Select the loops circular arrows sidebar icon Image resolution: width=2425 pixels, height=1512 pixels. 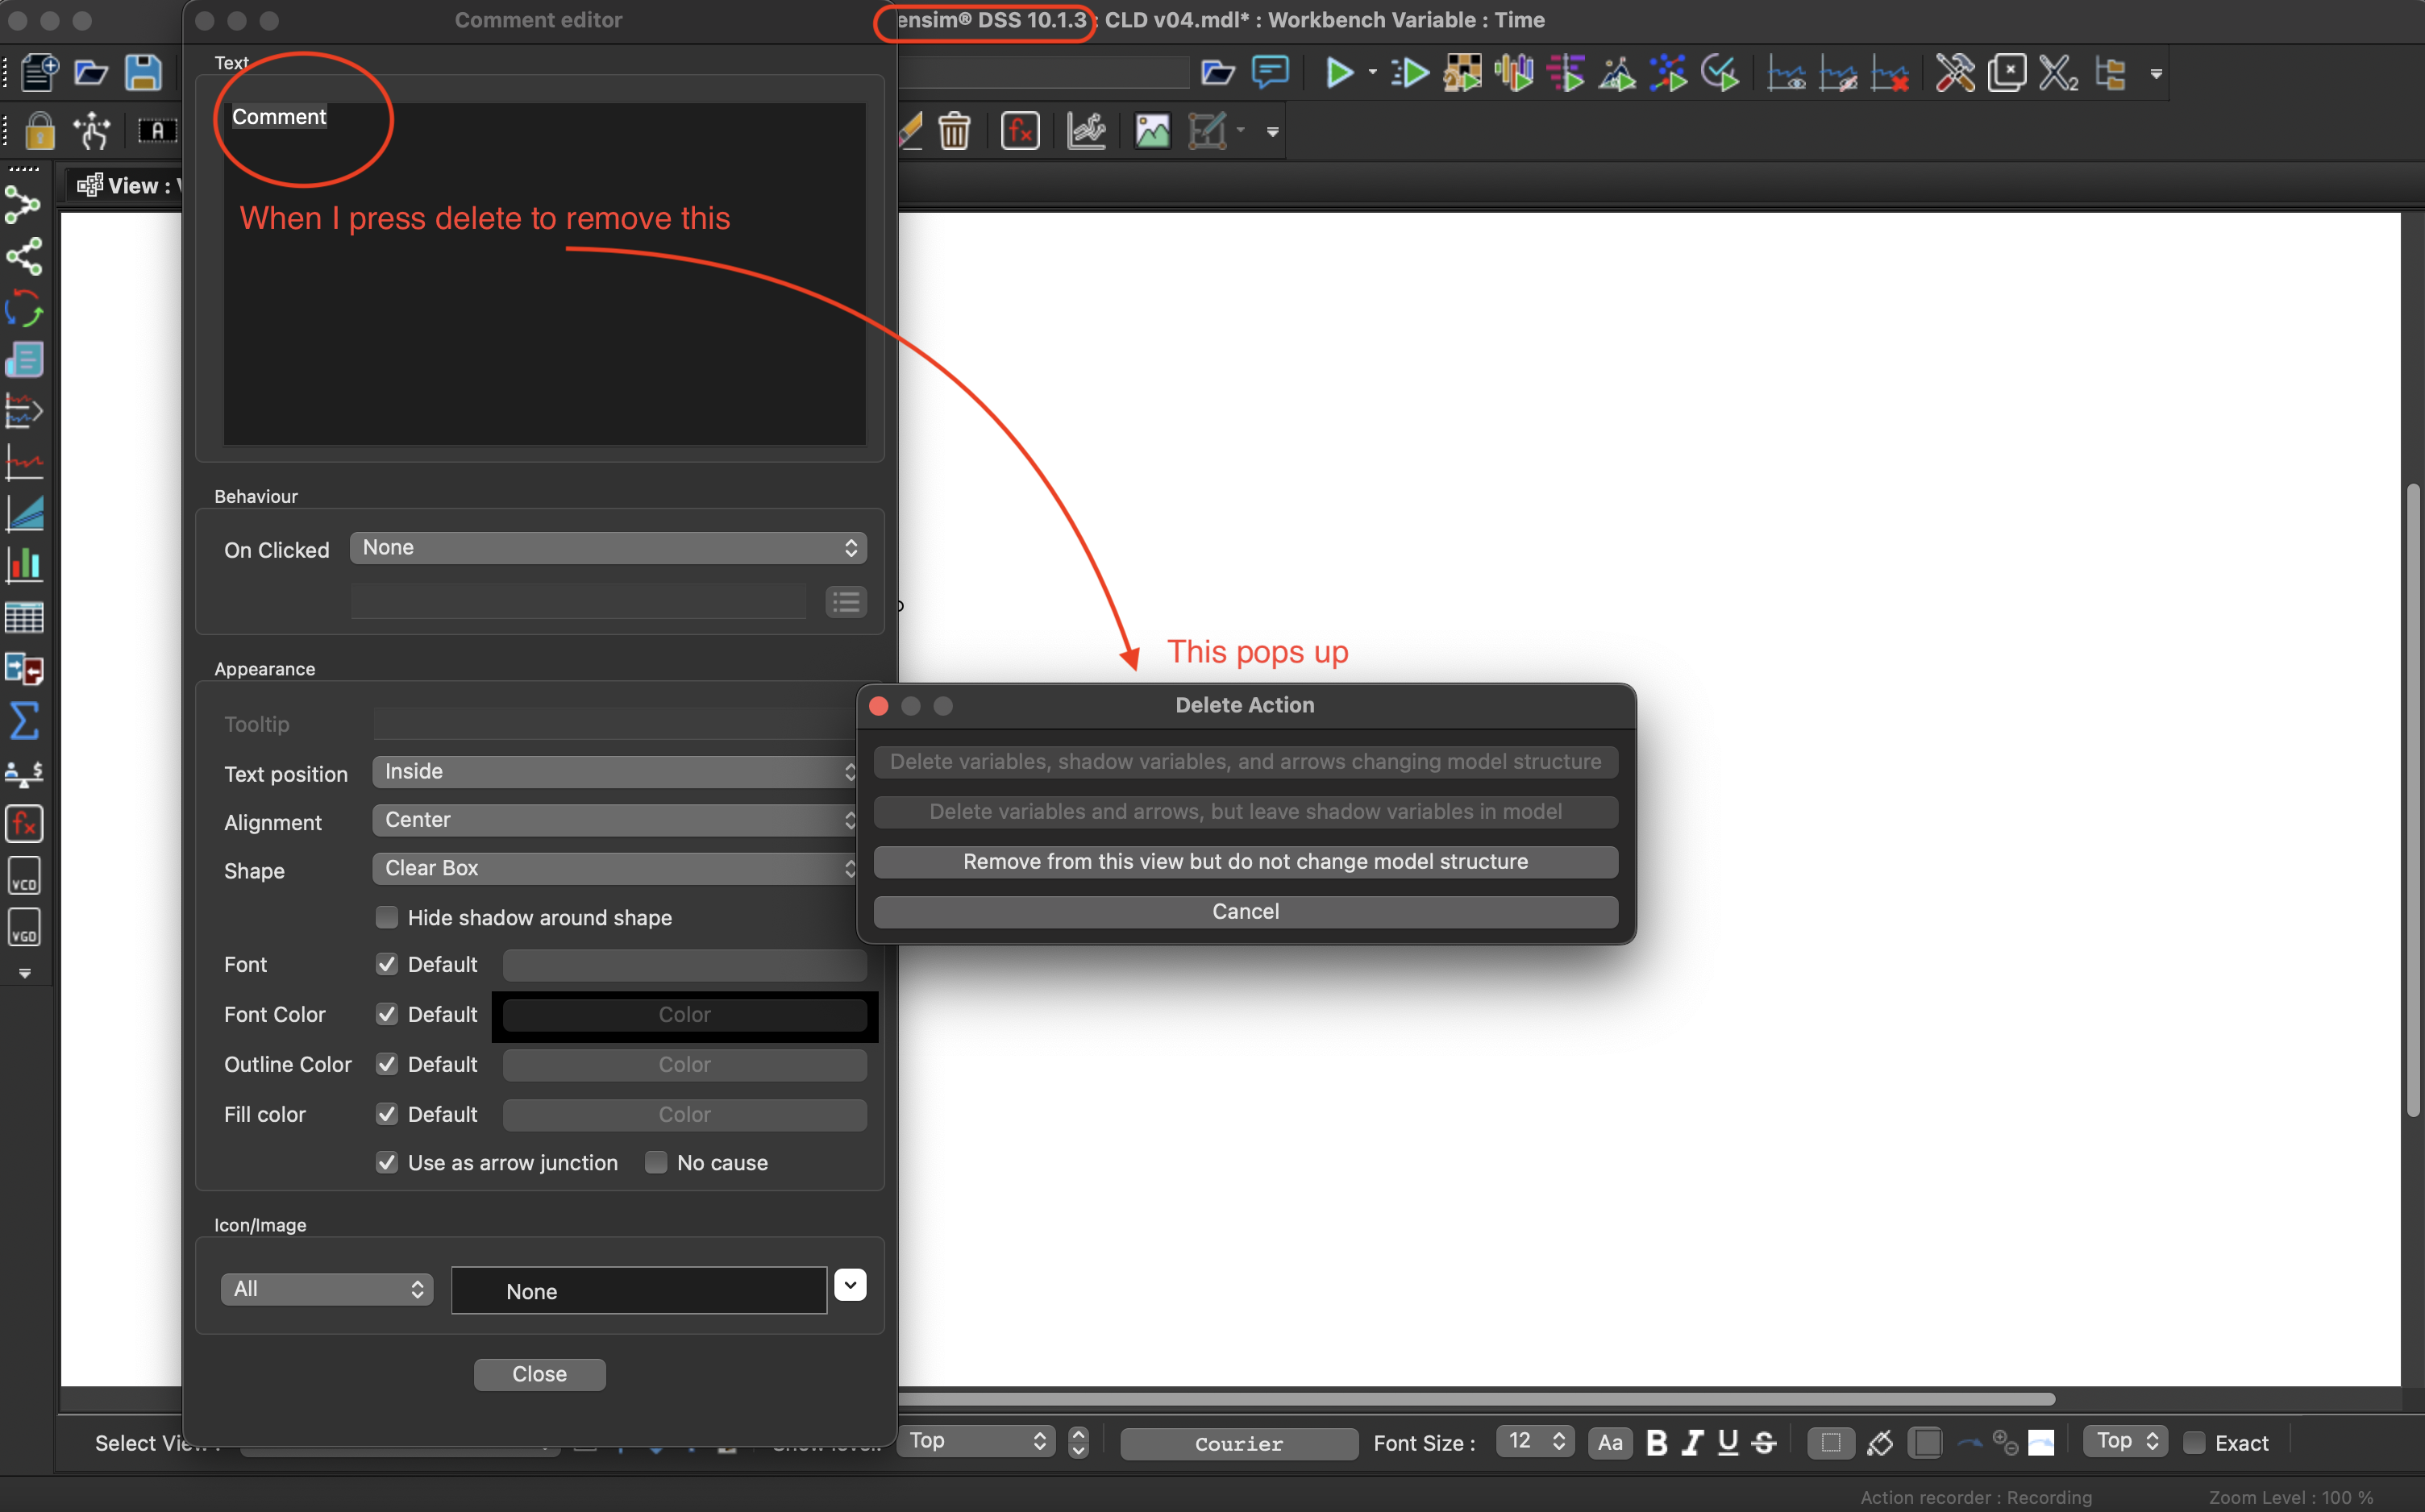click(24, 308)
